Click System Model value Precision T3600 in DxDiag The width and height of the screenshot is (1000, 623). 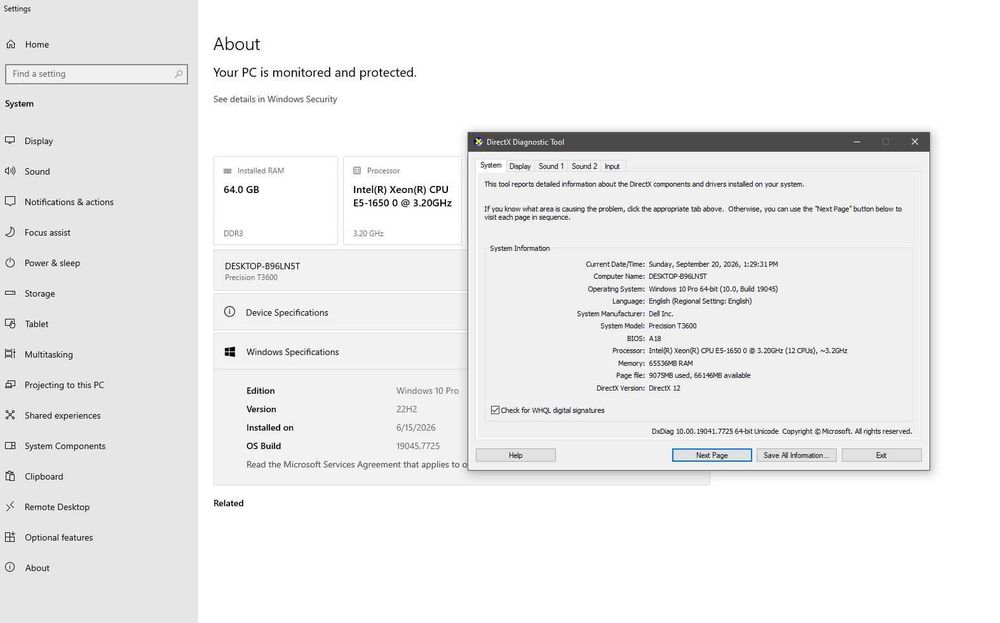[672, 326]
